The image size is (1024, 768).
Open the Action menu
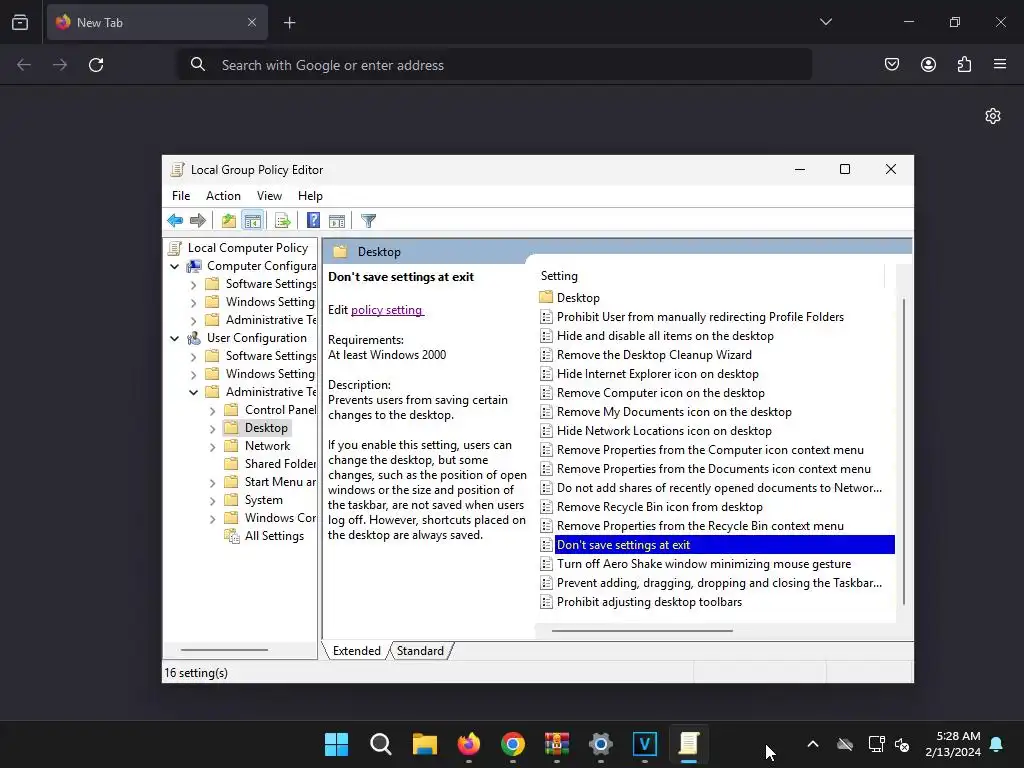223,196
